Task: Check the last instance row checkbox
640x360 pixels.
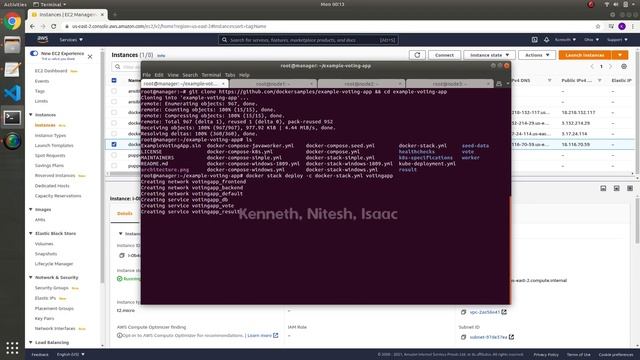Action: pyautogui.click(x=114, y=166)
